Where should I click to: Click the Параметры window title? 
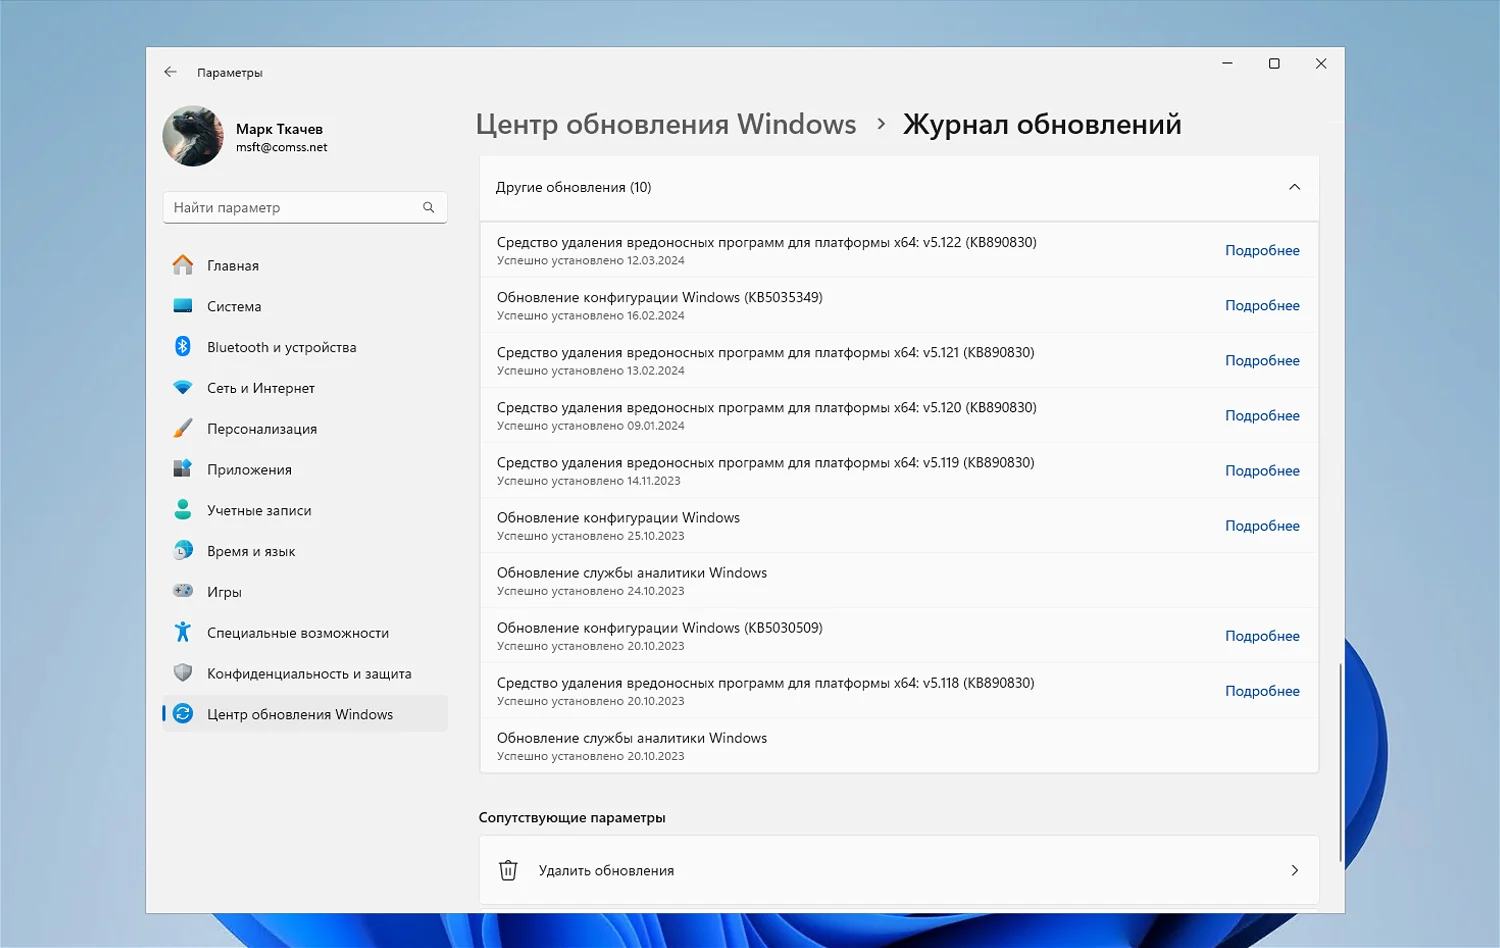coord(230,72)
